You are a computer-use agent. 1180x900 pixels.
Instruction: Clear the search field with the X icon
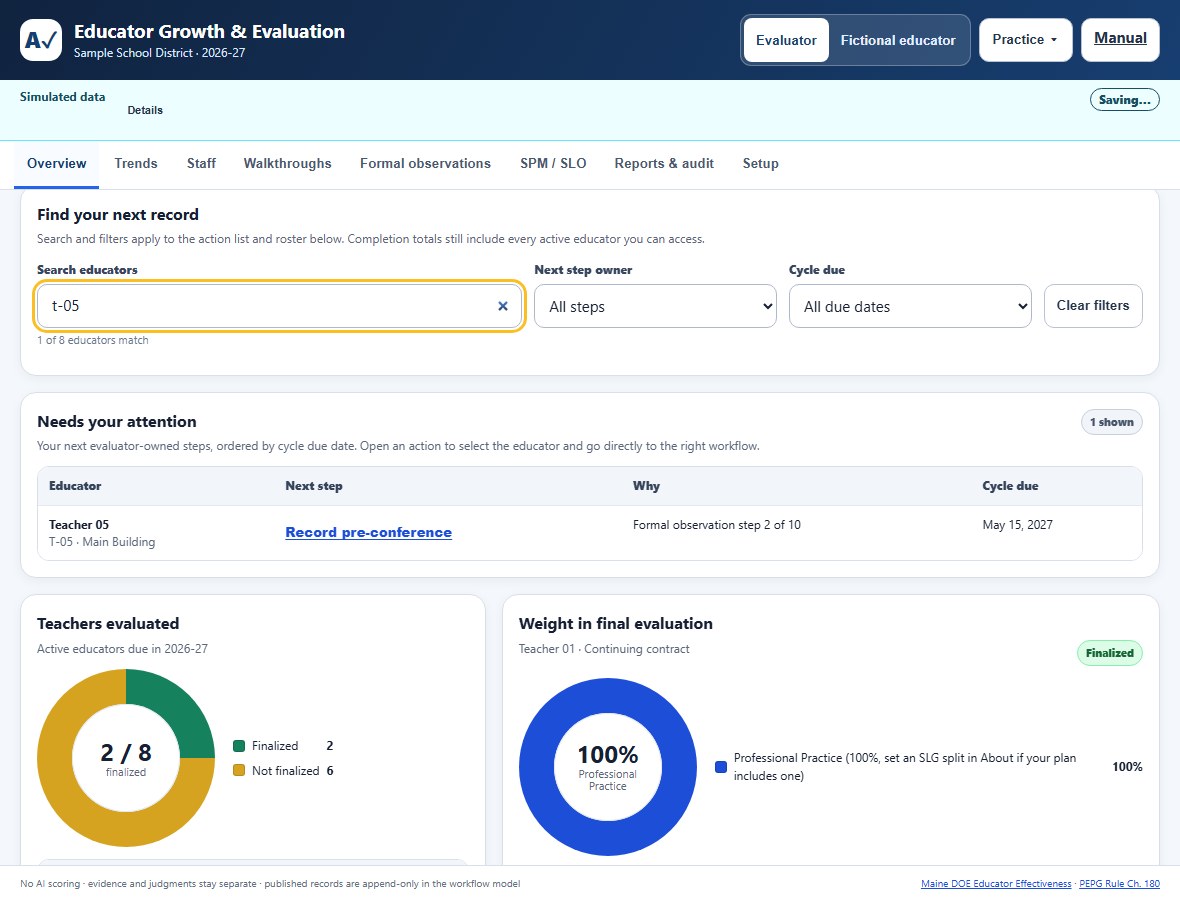[503, 306]
